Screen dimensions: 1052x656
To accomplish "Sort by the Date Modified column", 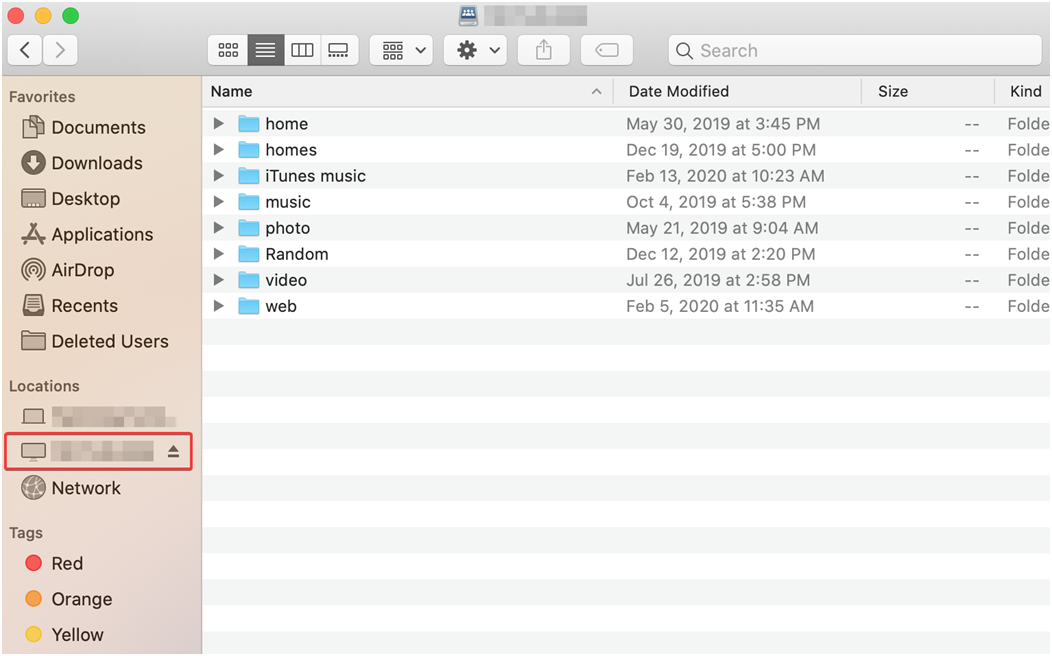I will [737, 92].
